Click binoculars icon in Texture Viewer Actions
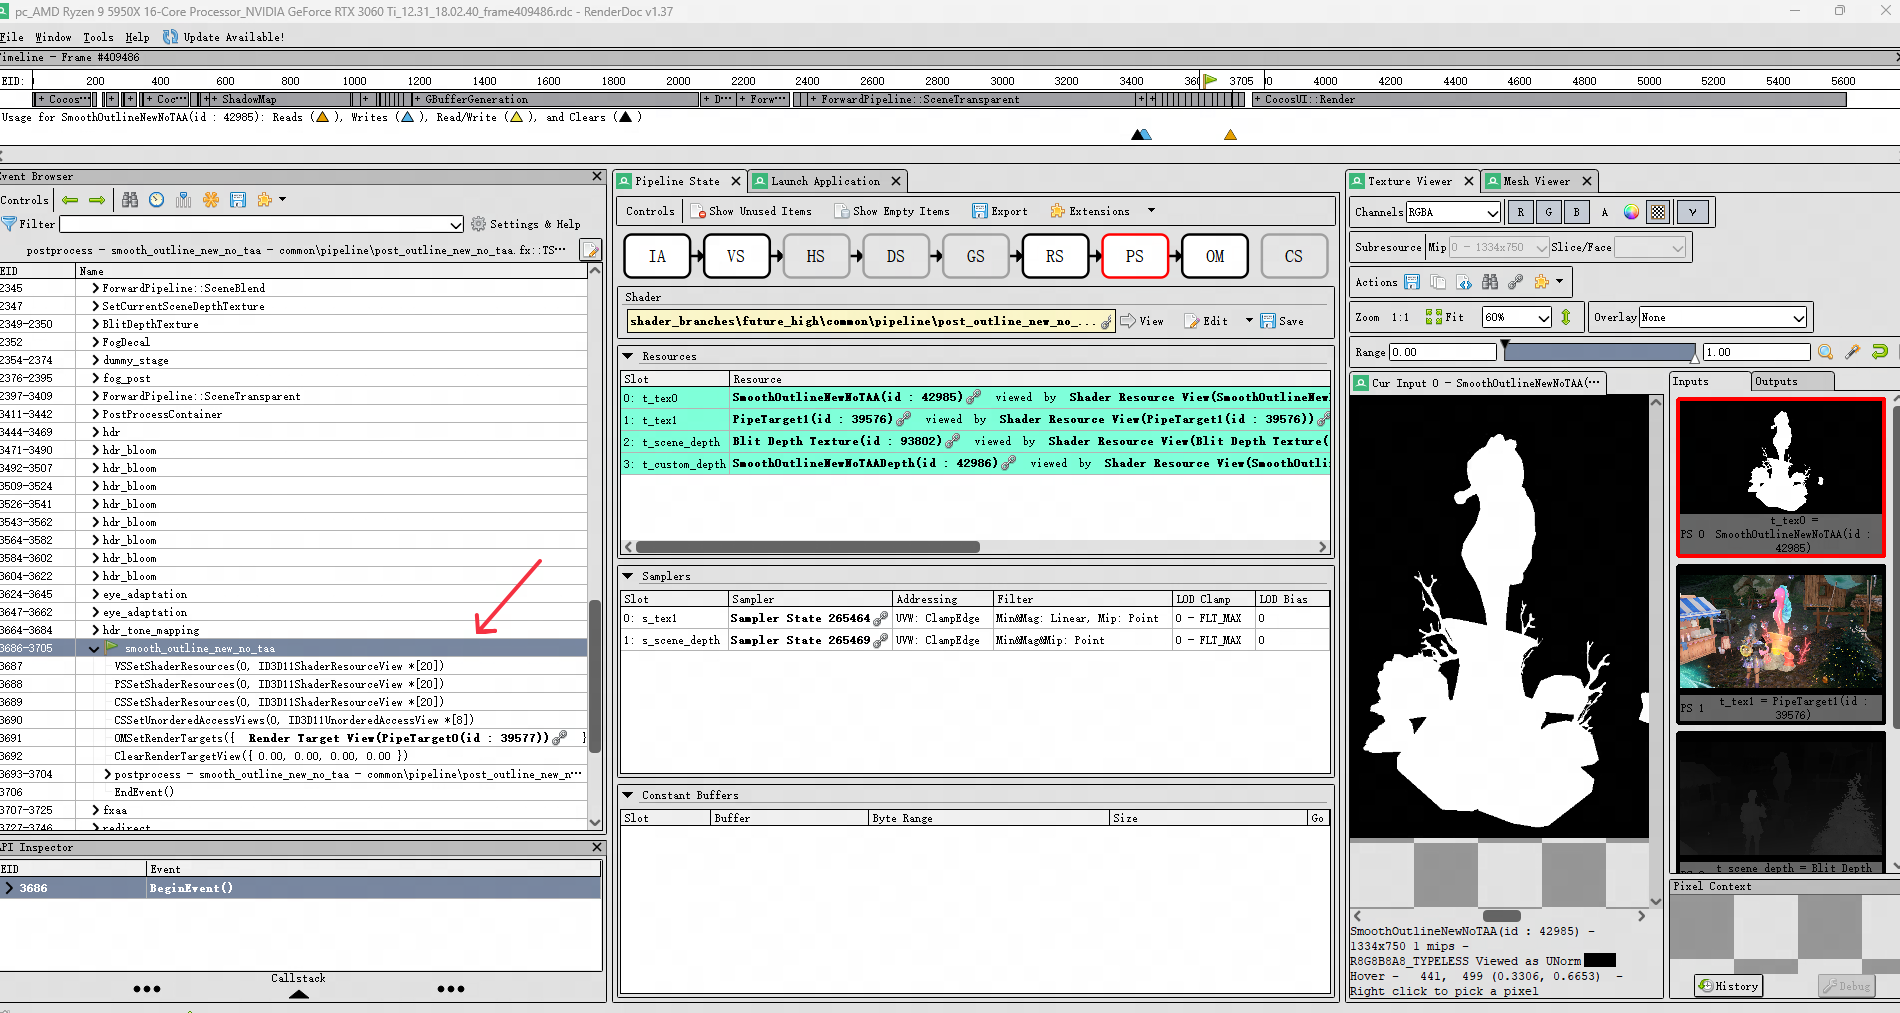The image size is (1900, 1013). pos(1490,282)
